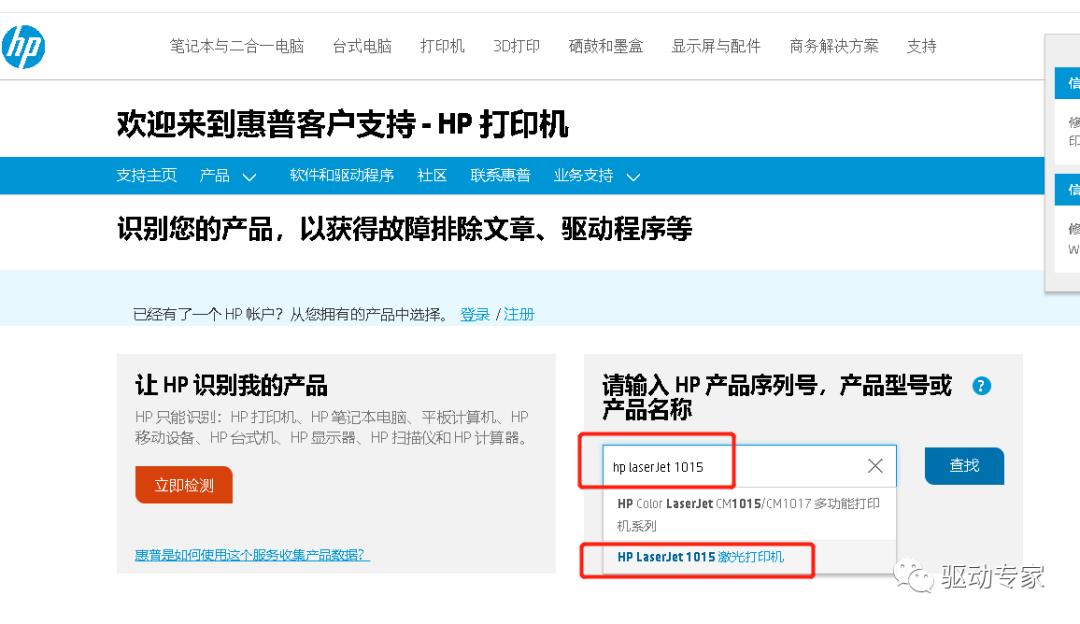Click the 登录 link
The height and width of the screenshot is (624, 1080).
coord(474,313)
